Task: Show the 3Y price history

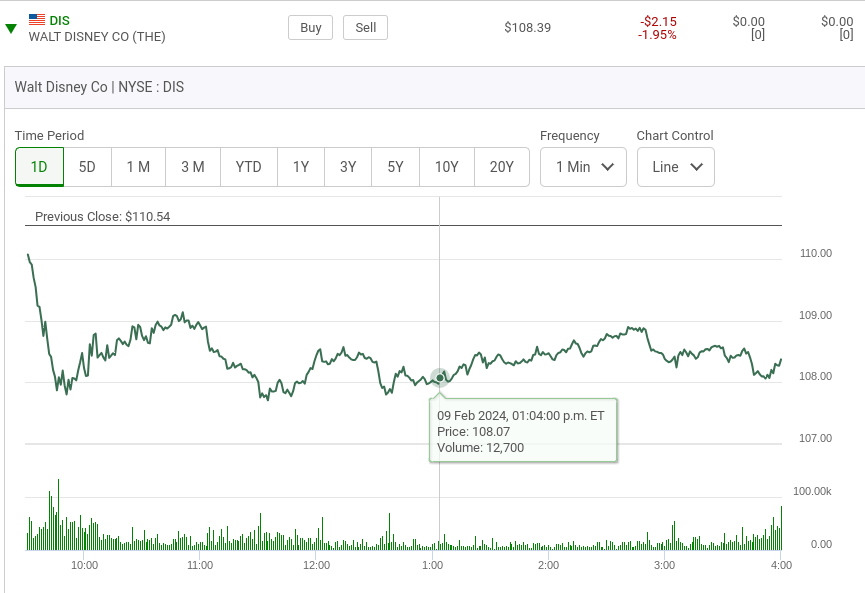Action: [x=348, y=167]
